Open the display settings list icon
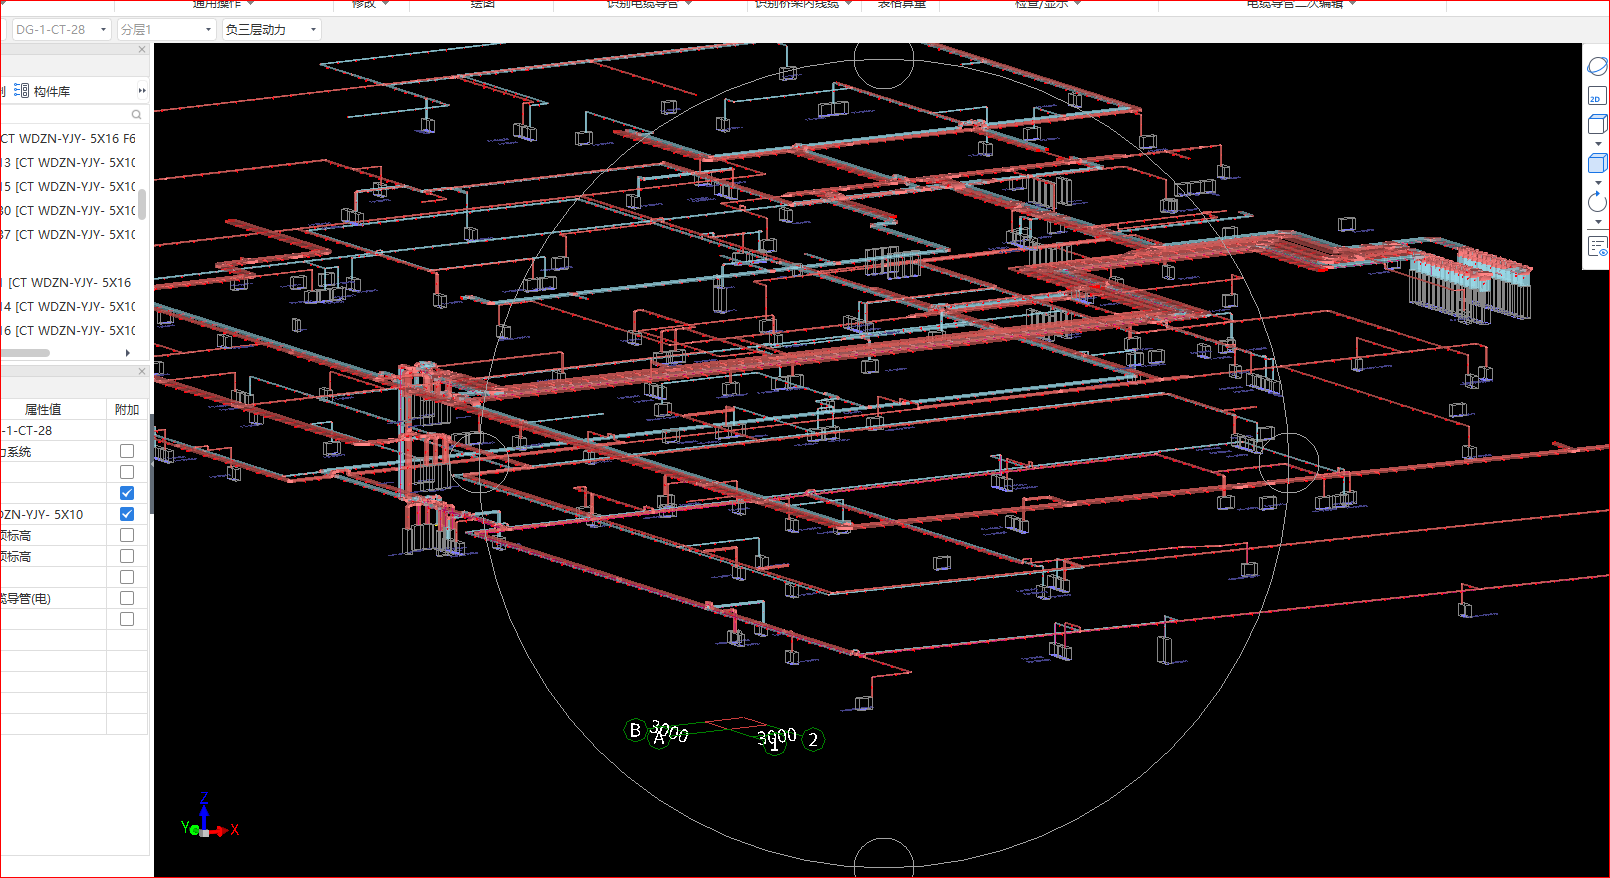Screen dimensions: 1610x878 1597,246
